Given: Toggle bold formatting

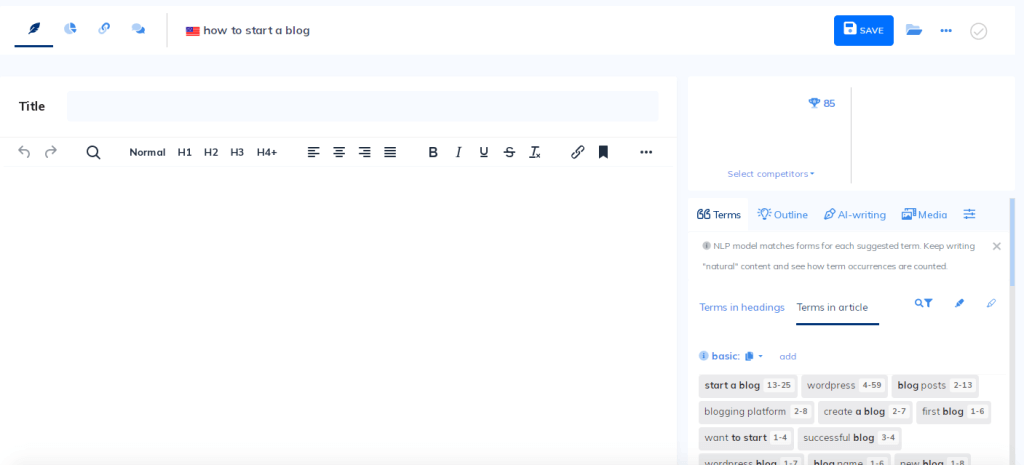Looking at the screenshot, I should pos(433,152).
